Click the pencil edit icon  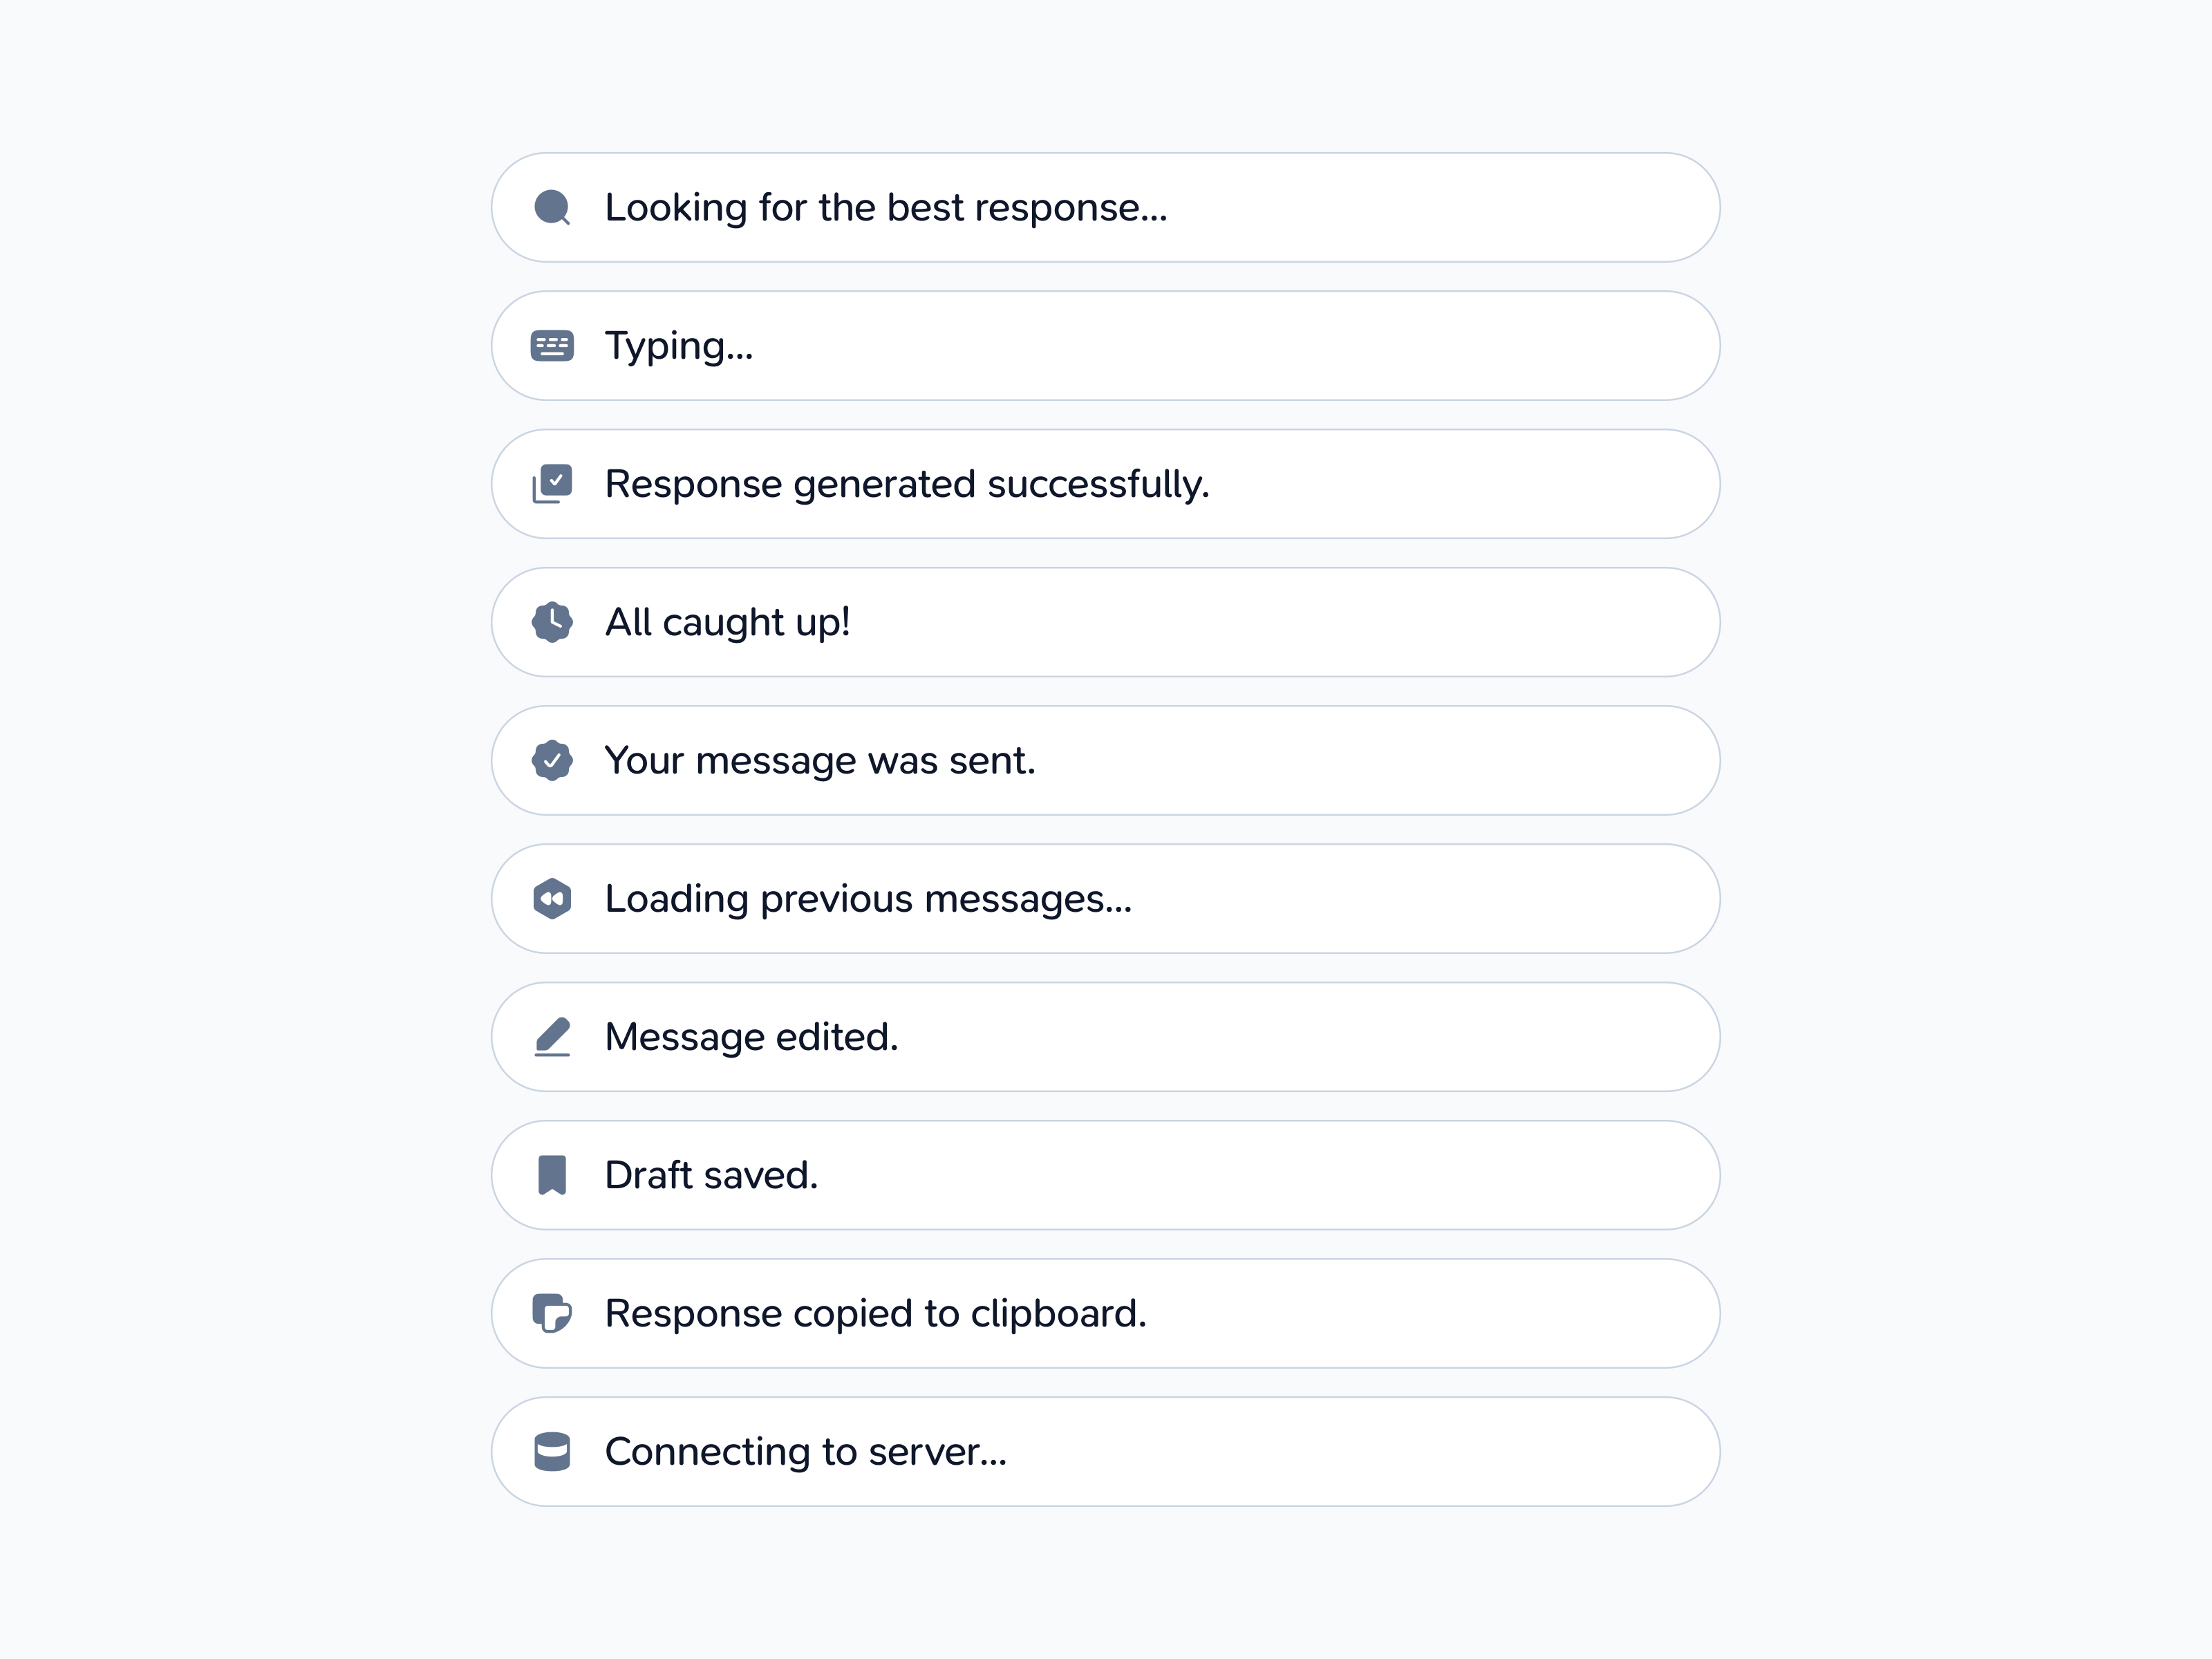552,1037
